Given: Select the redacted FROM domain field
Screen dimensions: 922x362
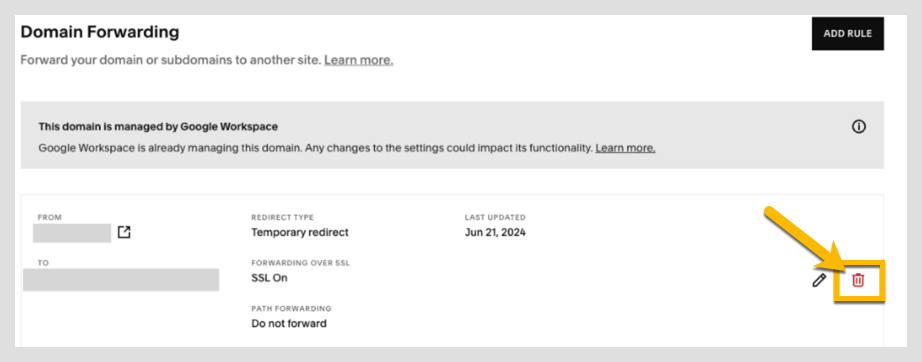Looking at the screenshot, I should 72,233.
